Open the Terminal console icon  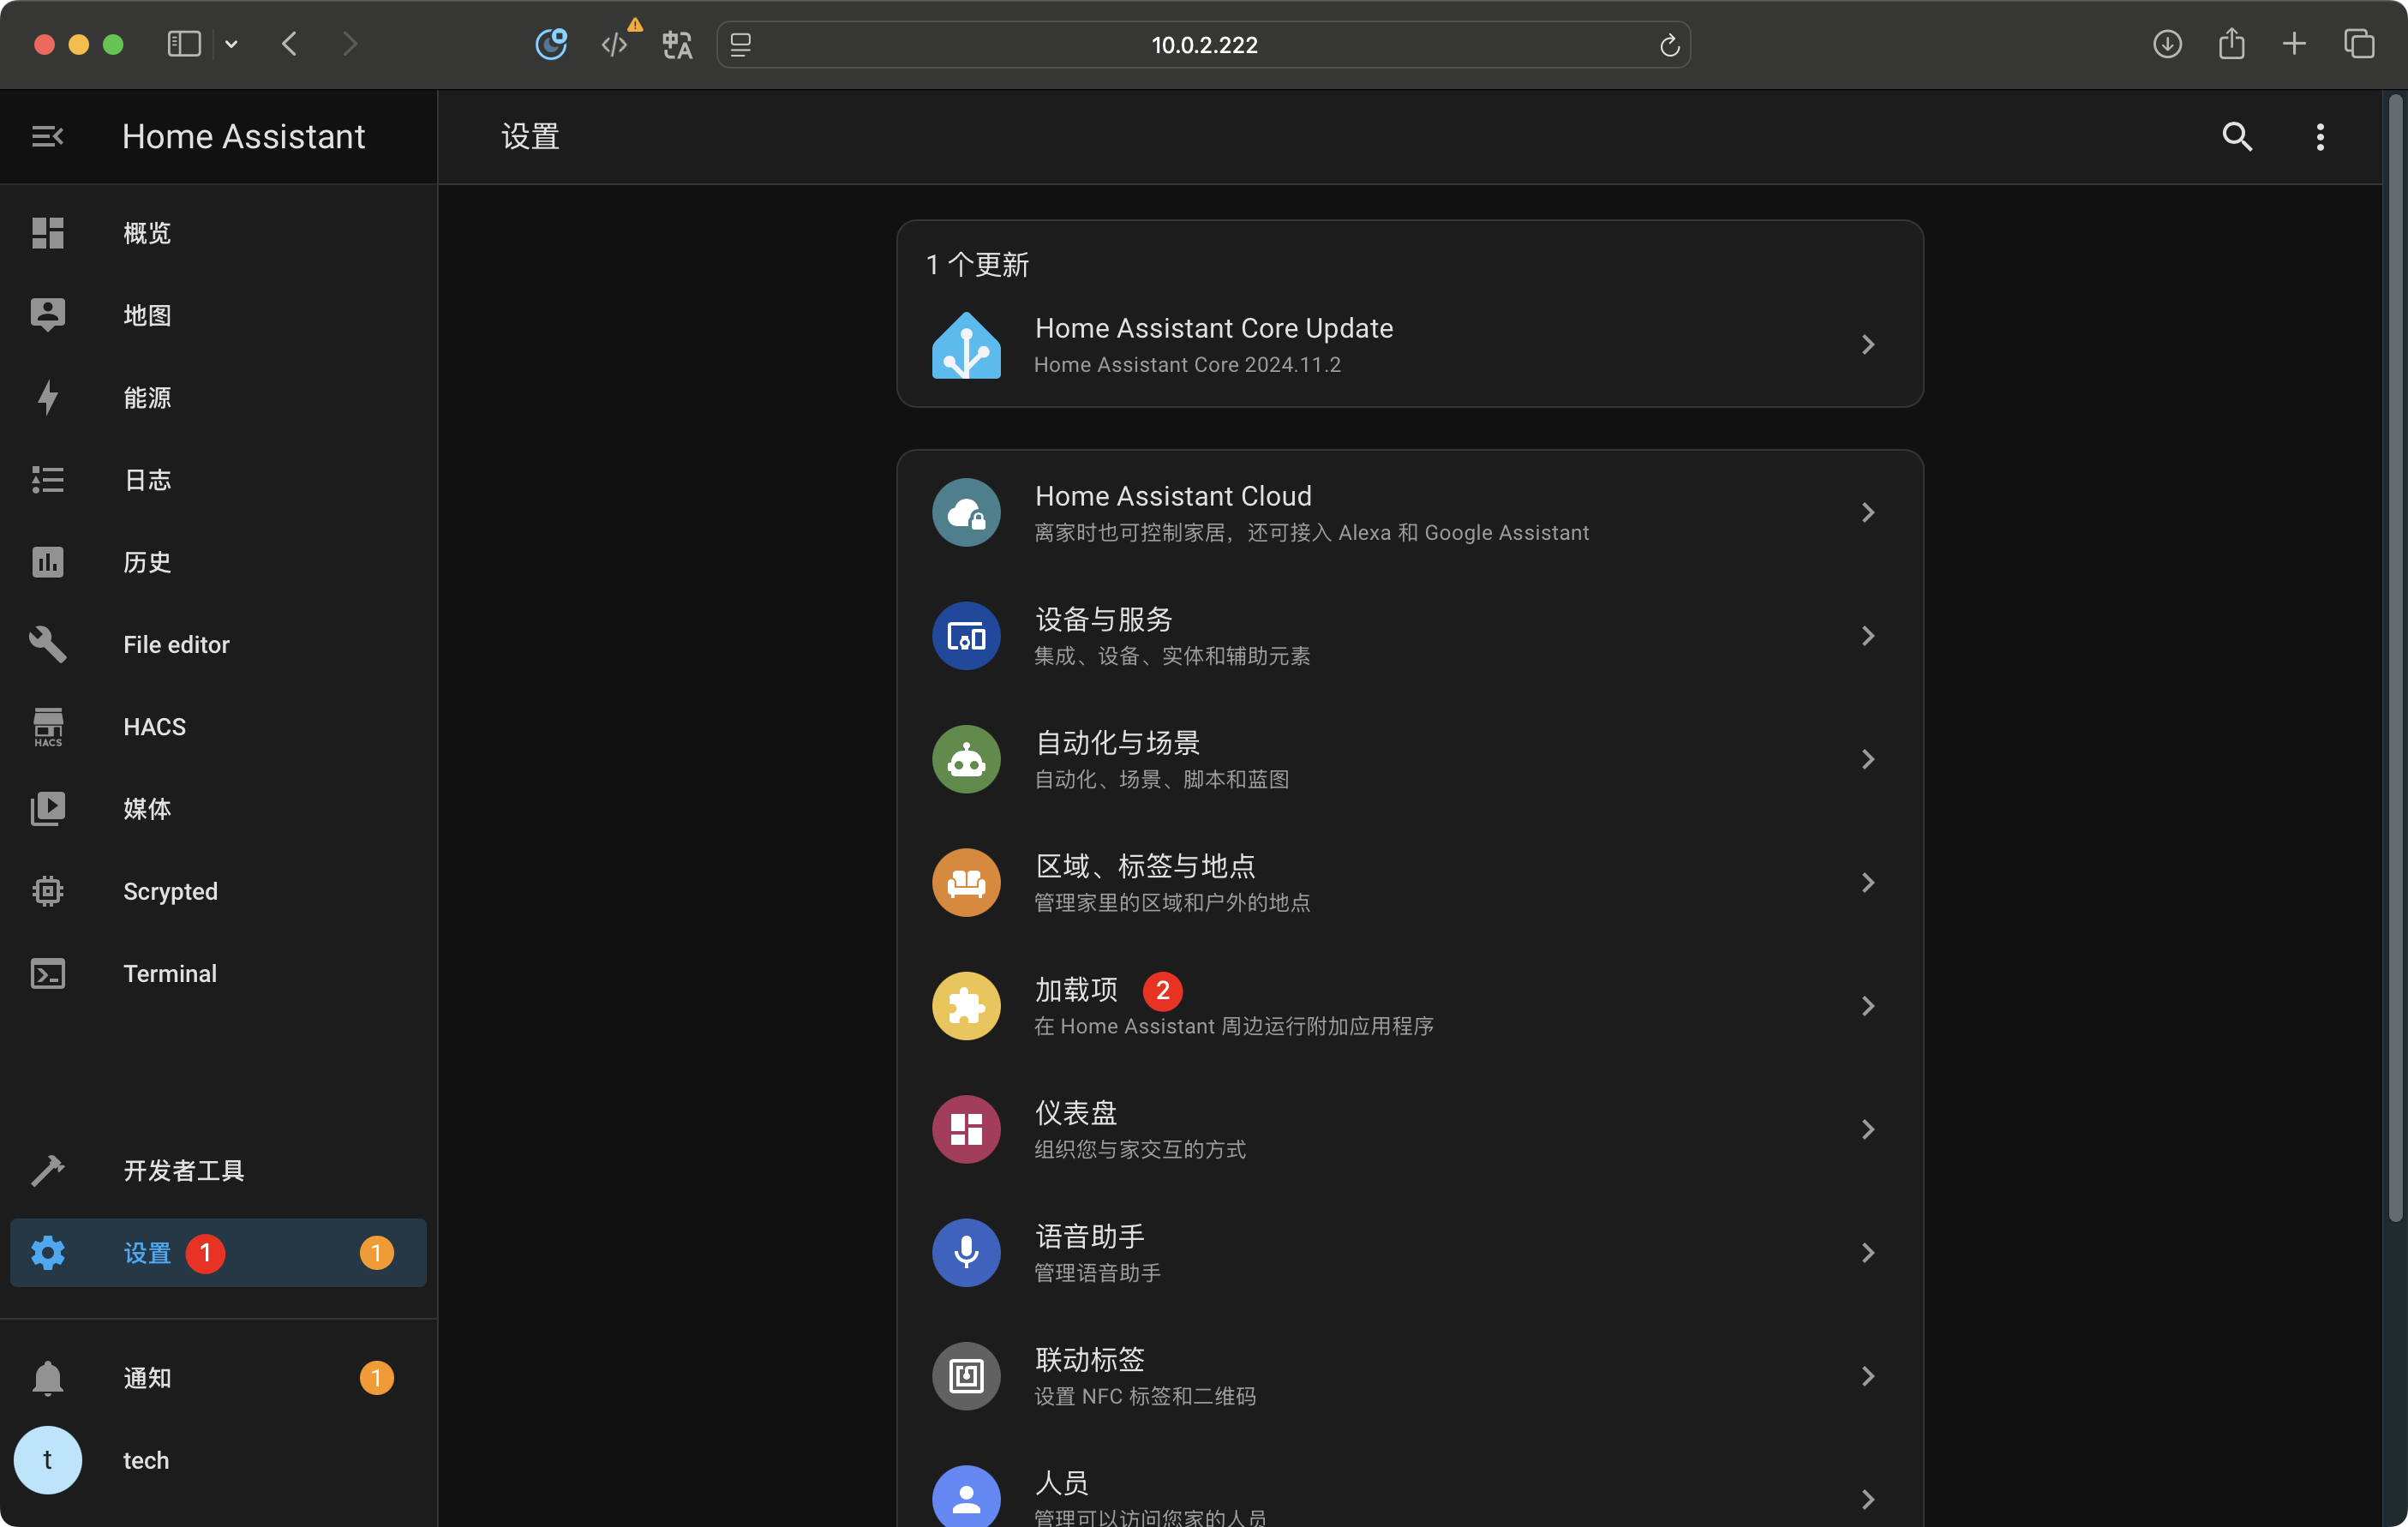47,973
